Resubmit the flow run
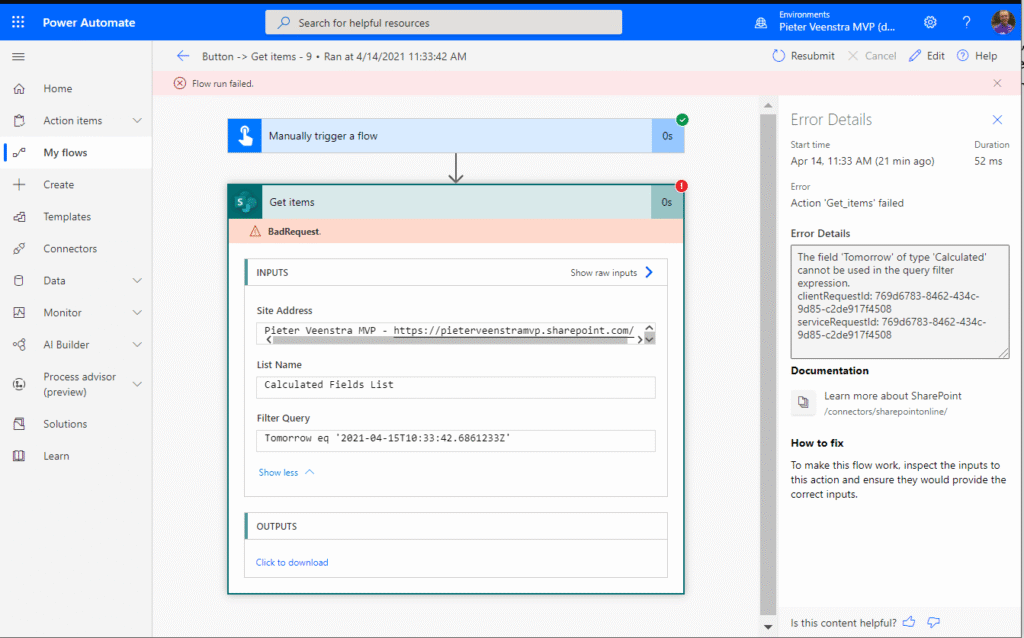 click(803, 56)
